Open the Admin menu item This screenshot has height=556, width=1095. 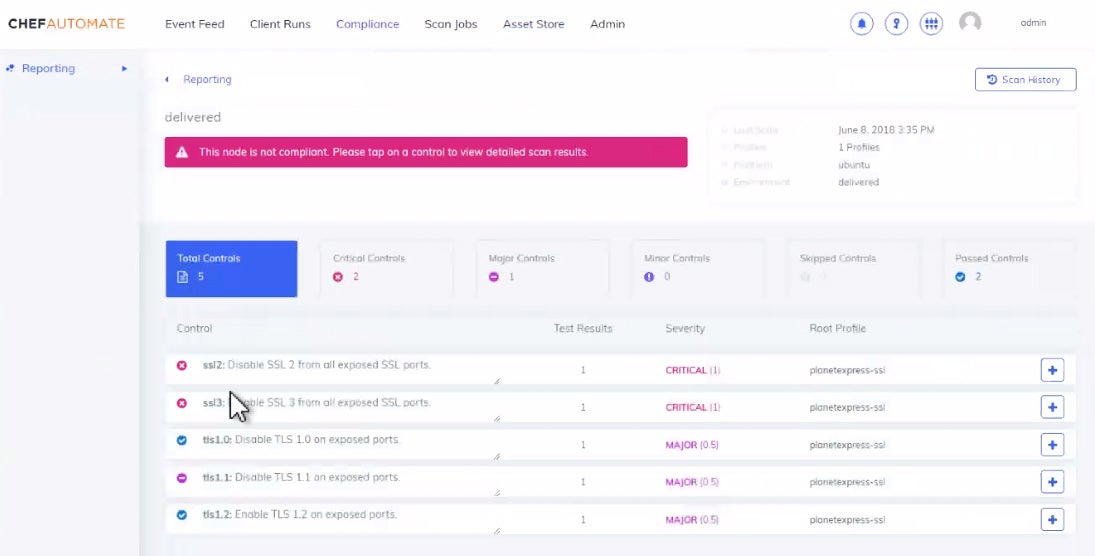608,24
